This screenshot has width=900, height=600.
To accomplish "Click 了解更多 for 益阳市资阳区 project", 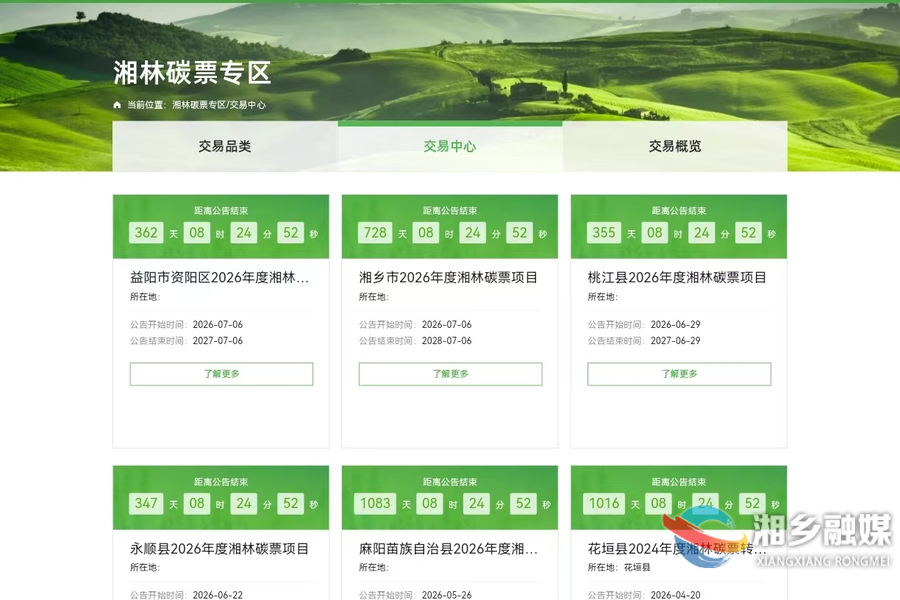I will pos(222,374).
